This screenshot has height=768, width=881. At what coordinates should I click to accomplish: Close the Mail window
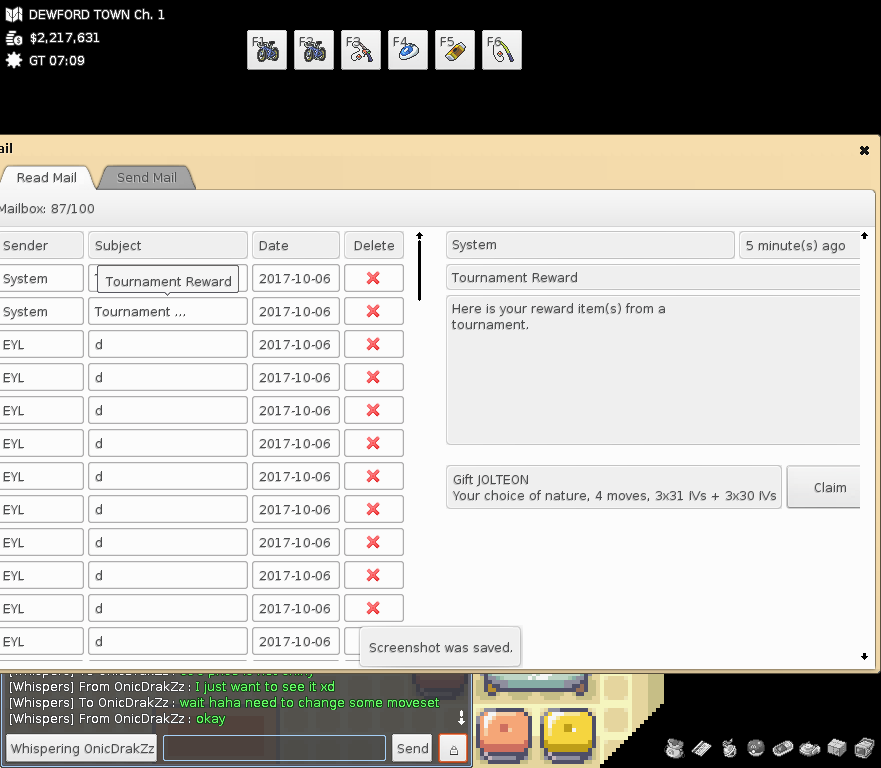pyautogui.click(x=864, y=150)
